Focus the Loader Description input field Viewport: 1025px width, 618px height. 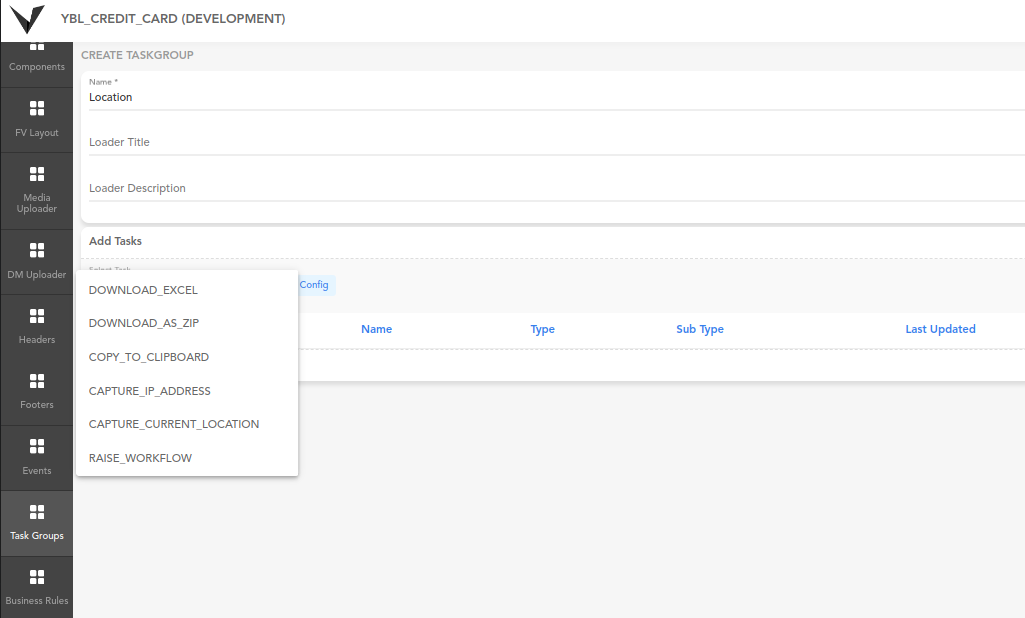click(556, 188)
